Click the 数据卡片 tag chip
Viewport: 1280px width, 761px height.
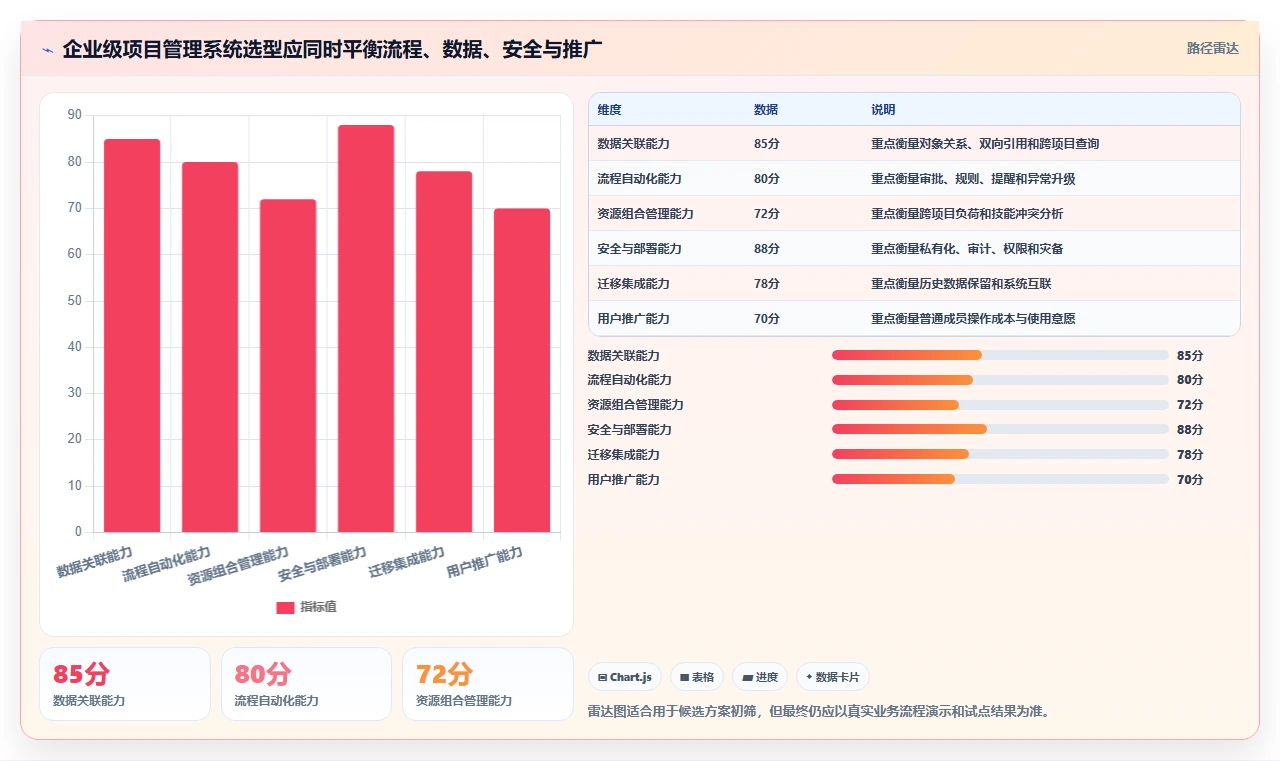[x=833, y=677]
